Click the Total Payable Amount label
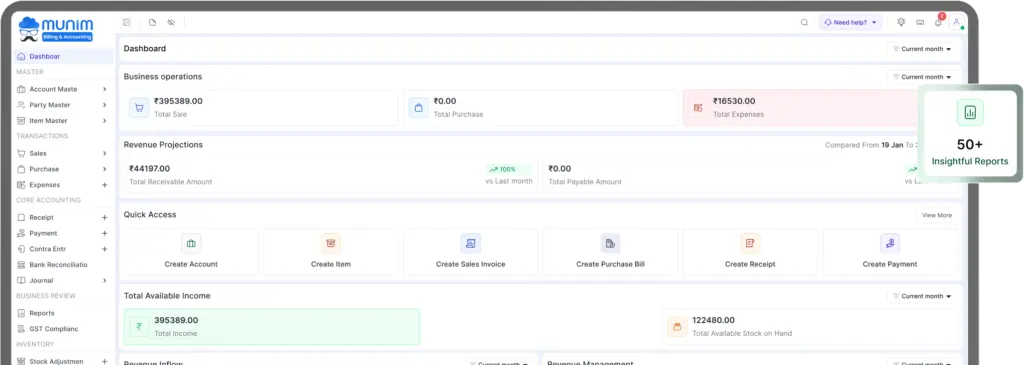 click(585, 182)
